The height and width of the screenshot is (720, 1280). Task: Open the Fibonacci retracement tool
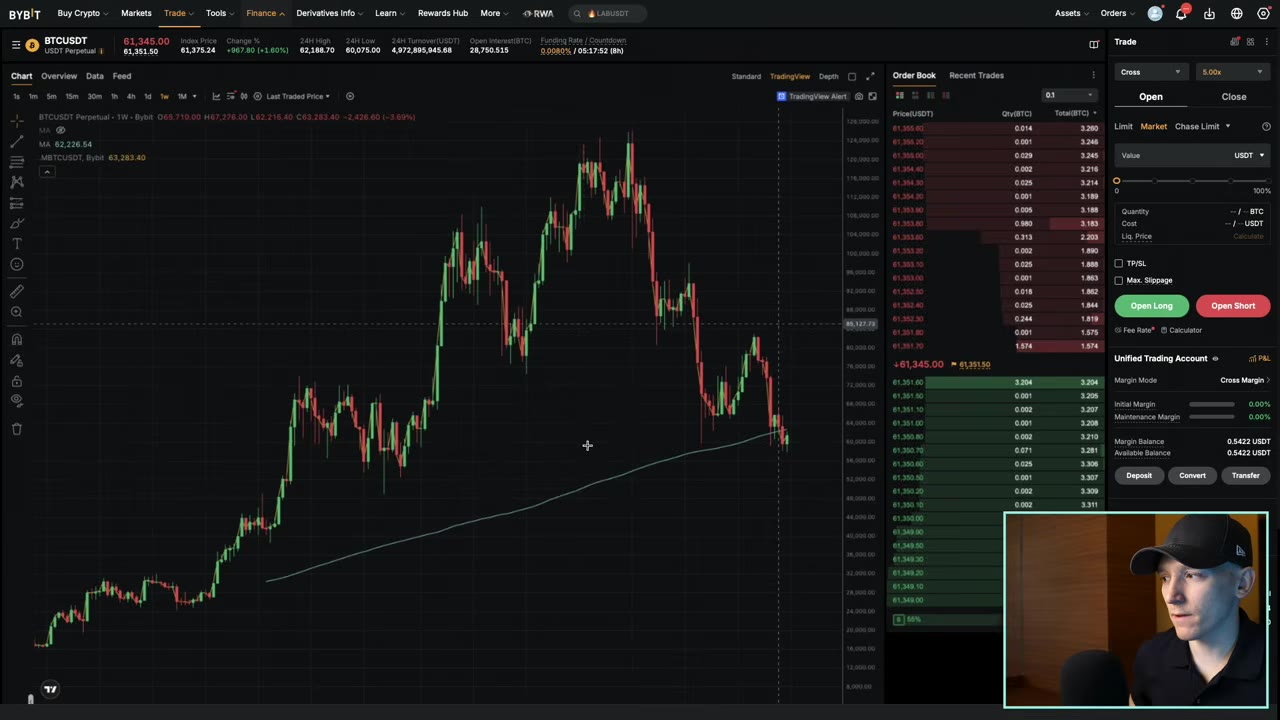pos(17,161)
